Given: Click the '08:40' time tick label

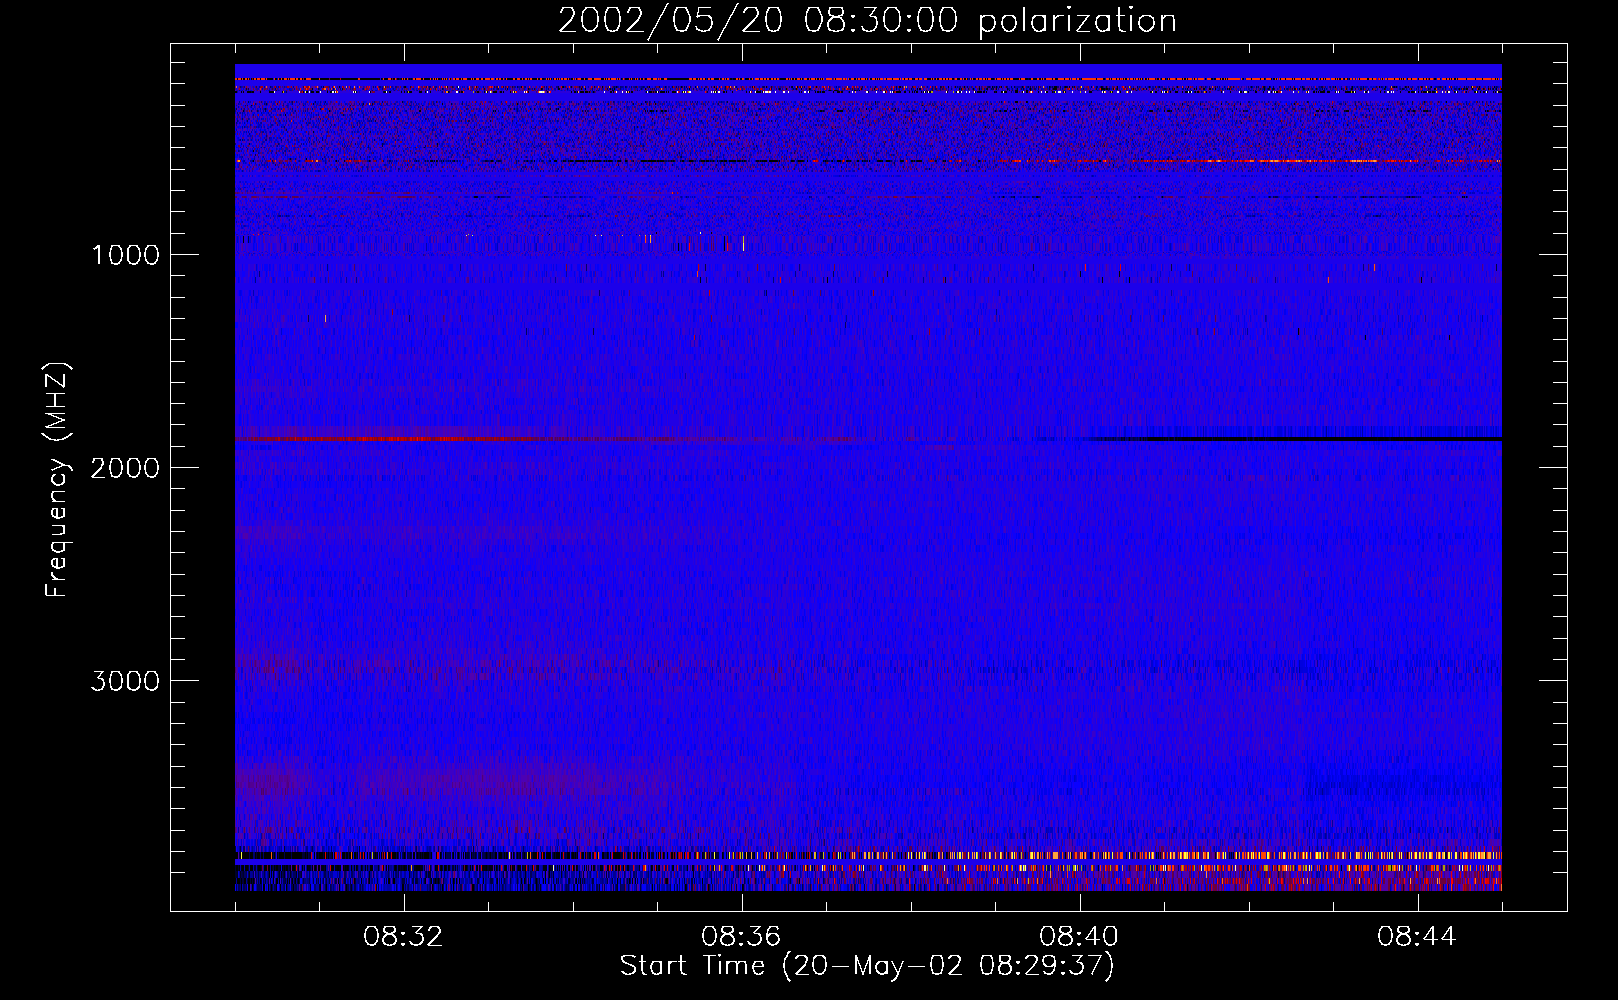Looking at the screenshot, I should (1079, 937).
